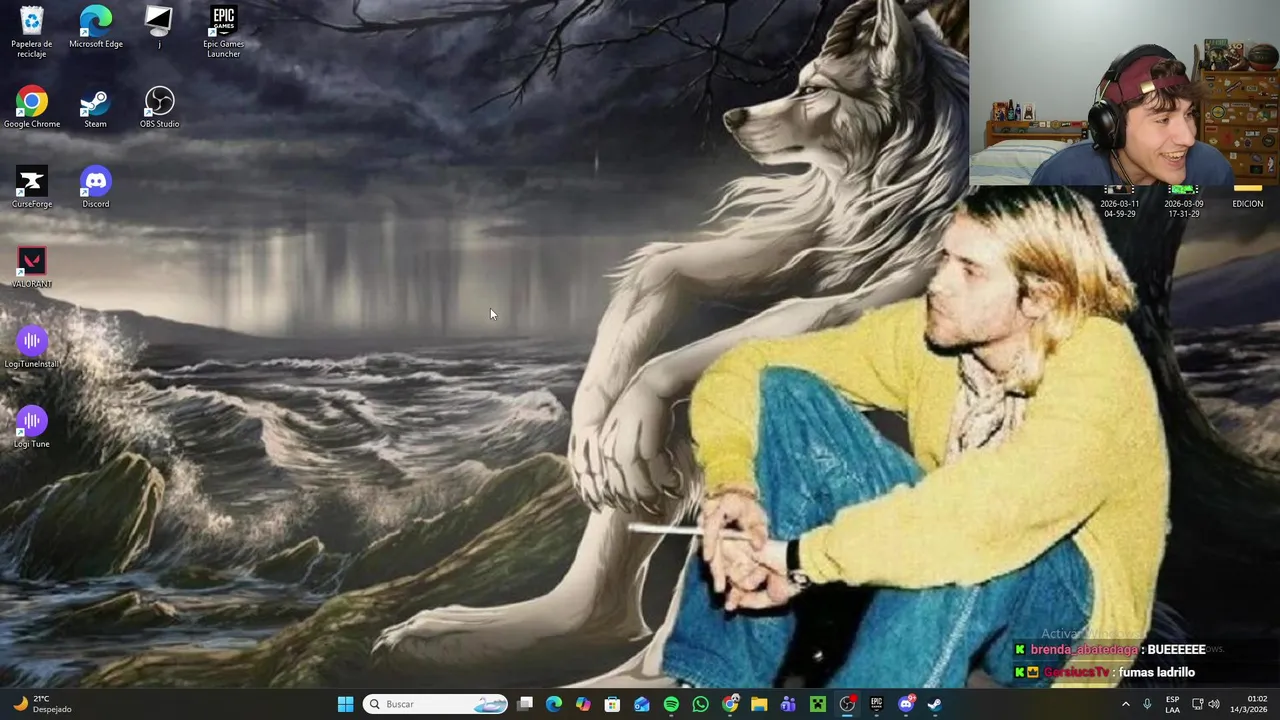This screenshot has height=720, width=1280.
Task: Open Google Chrome from the taskbar
Action: (x=730, y=704)
